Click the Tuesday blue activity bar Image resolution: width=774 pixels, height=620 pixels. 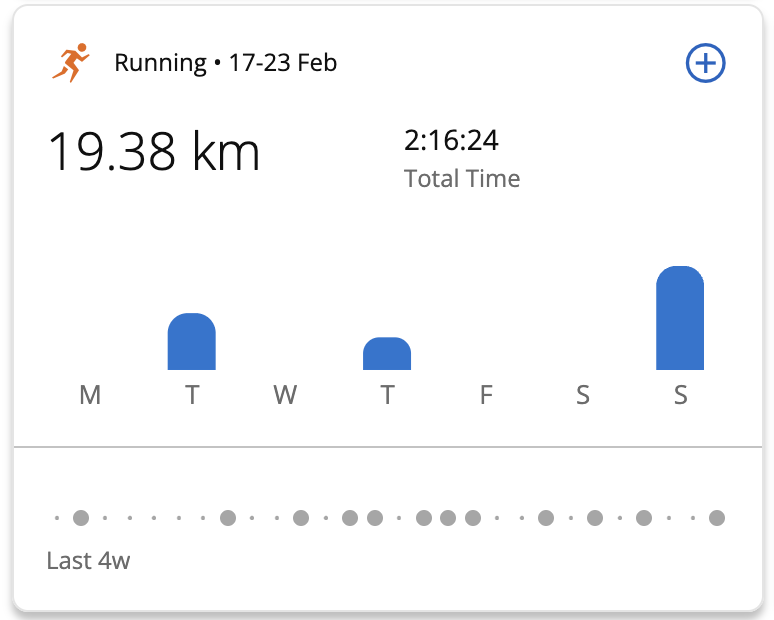pos(191,342)
